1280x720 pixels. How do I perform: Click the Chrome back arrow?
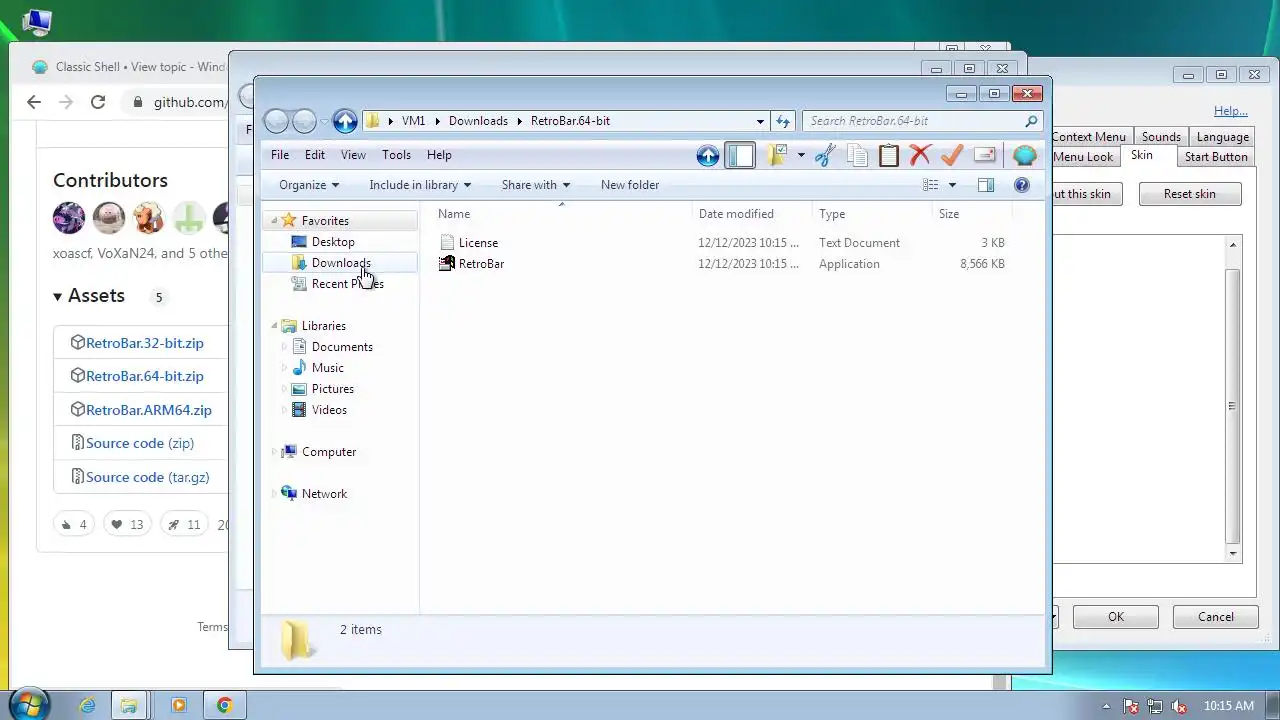[x=34, y=102]
